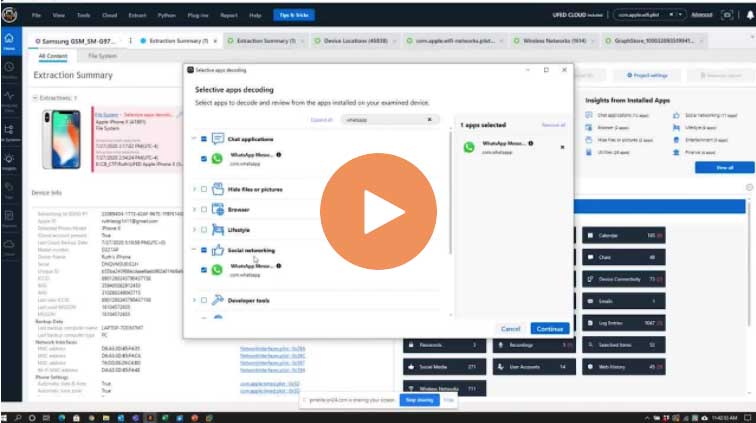The image size is (756, 423).
Task: Click the Chat applications category icon
Action: (x=218, y=139)
